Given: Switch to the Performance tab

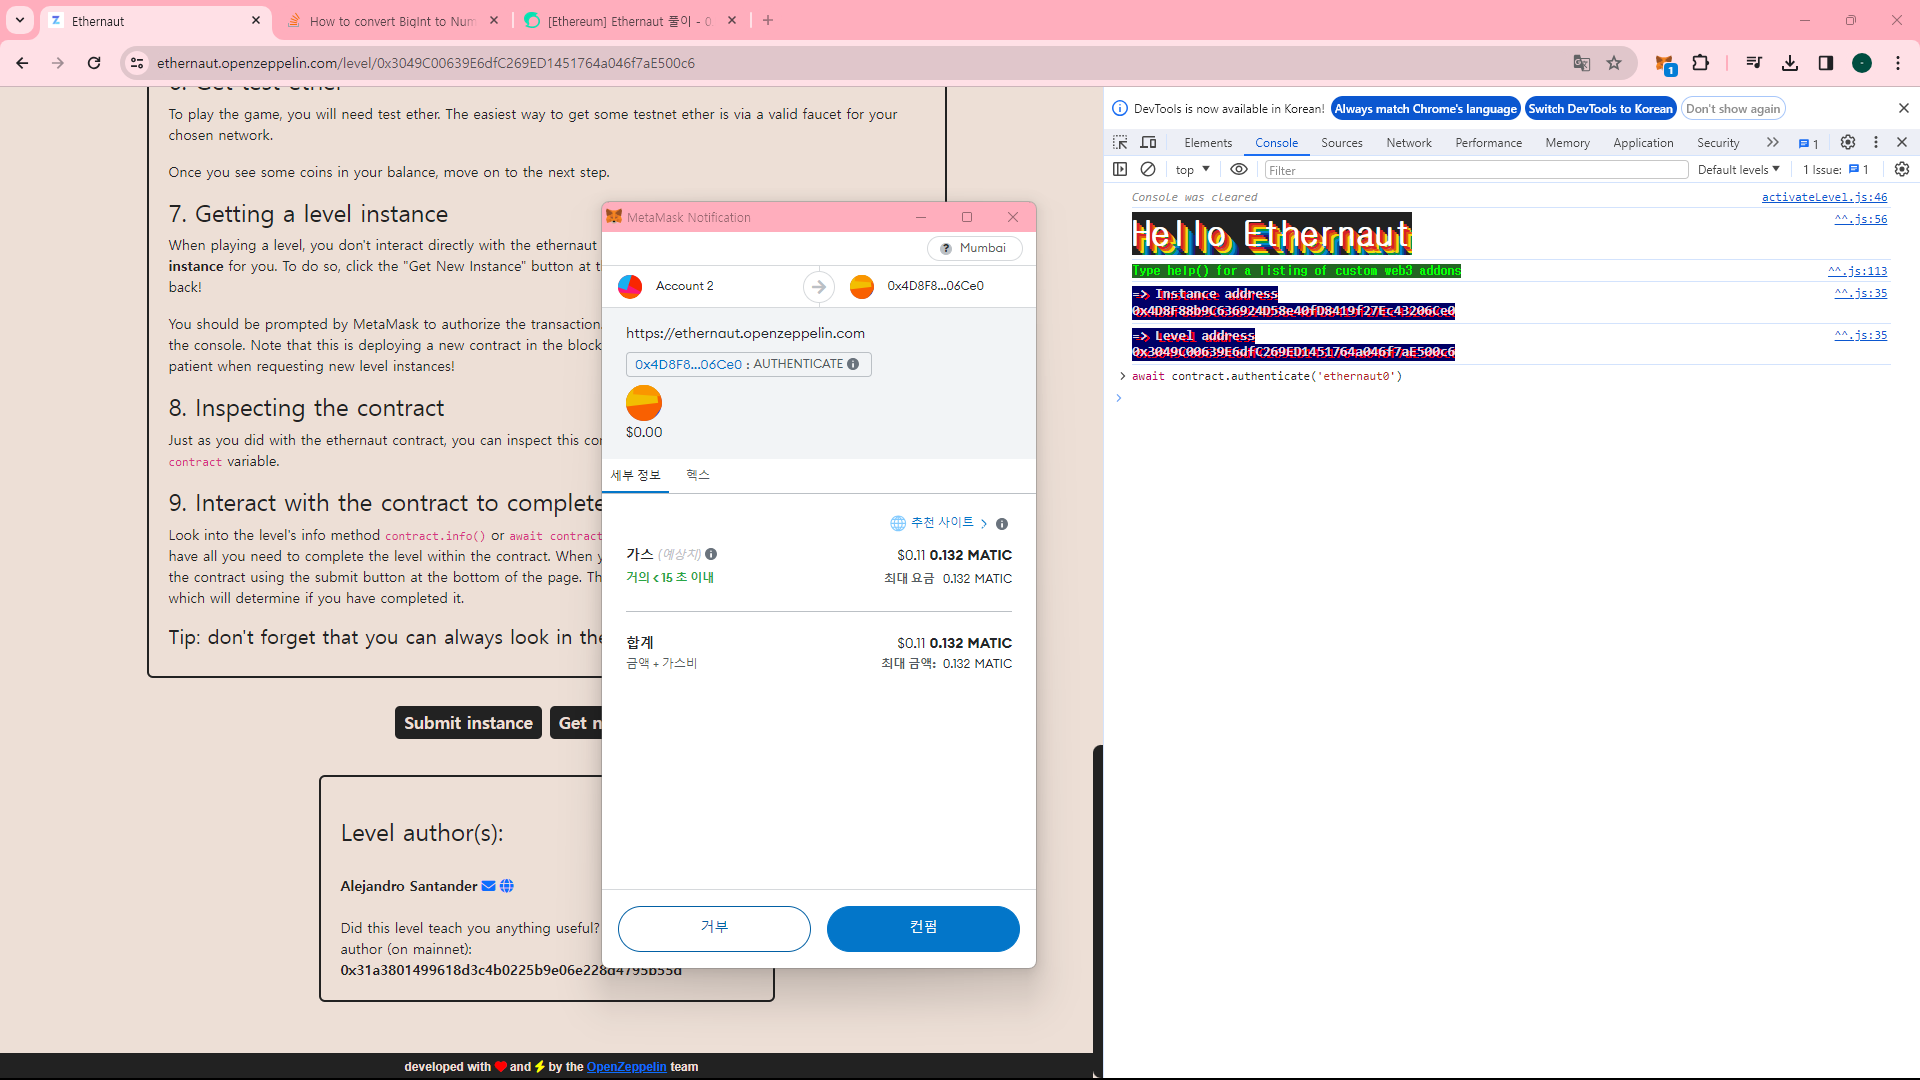Looking at the screenshot, I should coord(1489,143).
